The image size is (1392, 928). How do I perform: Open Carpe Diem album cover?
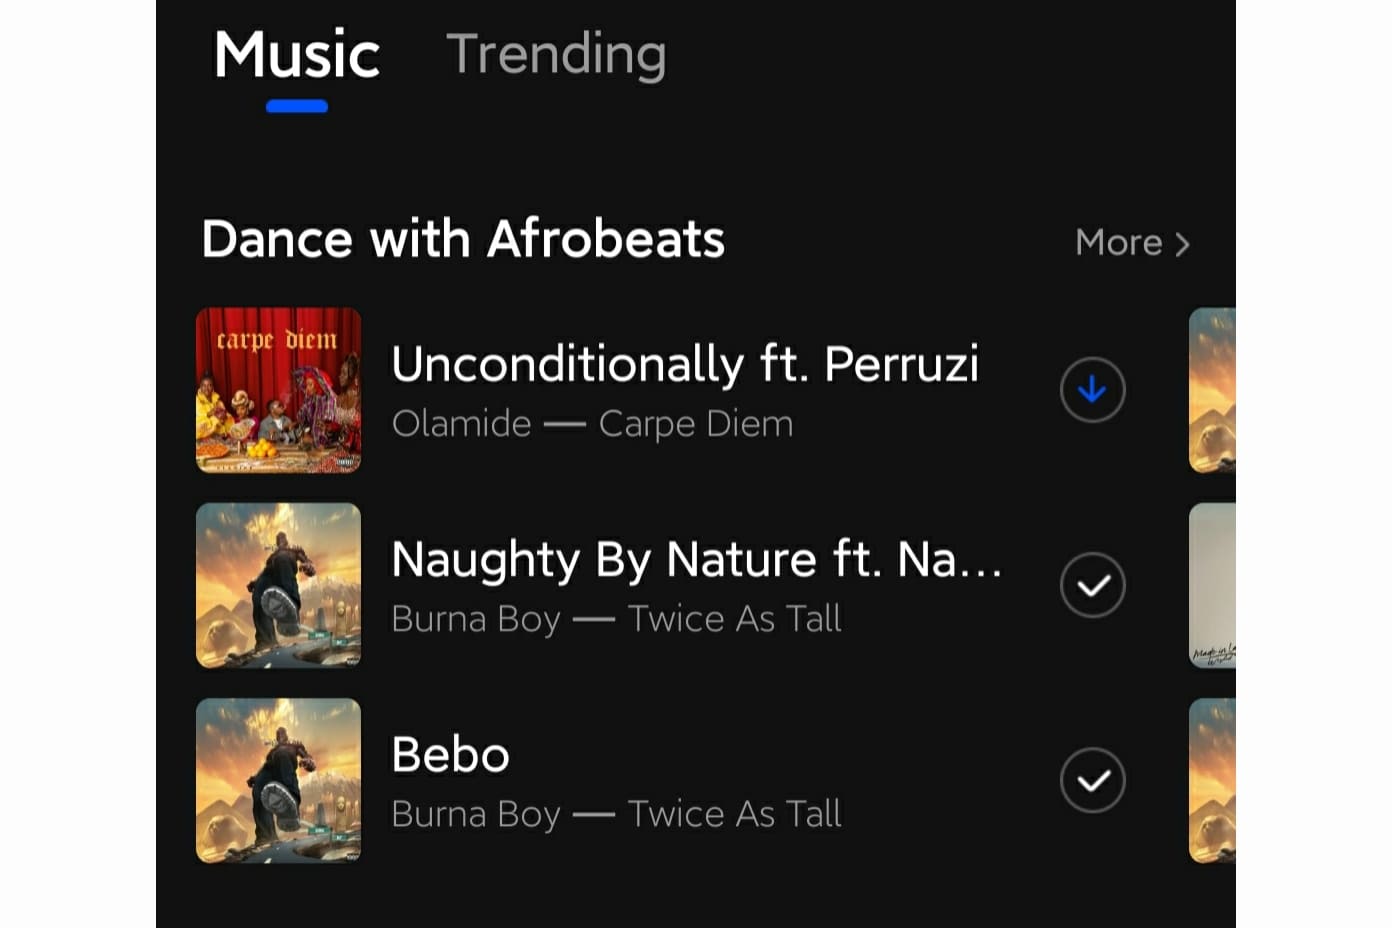[x=278, y=390]
